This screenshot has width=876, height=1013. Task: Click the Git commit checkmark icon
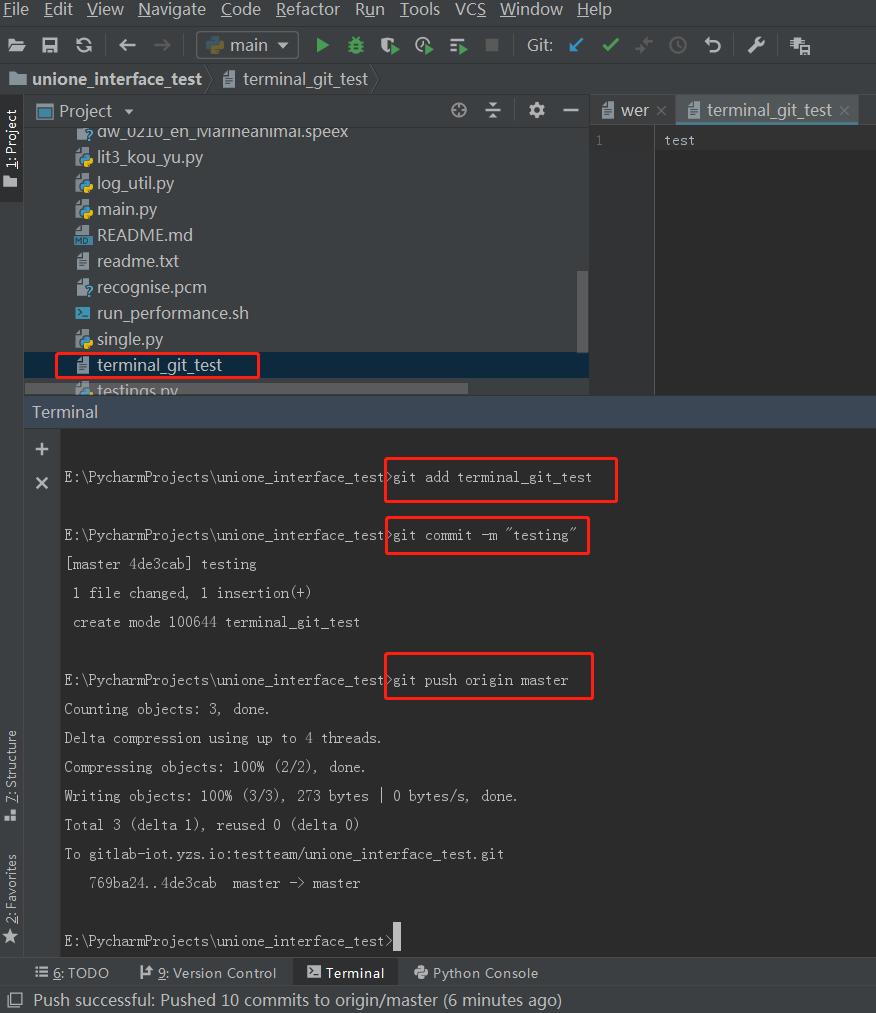click(610, 45)
